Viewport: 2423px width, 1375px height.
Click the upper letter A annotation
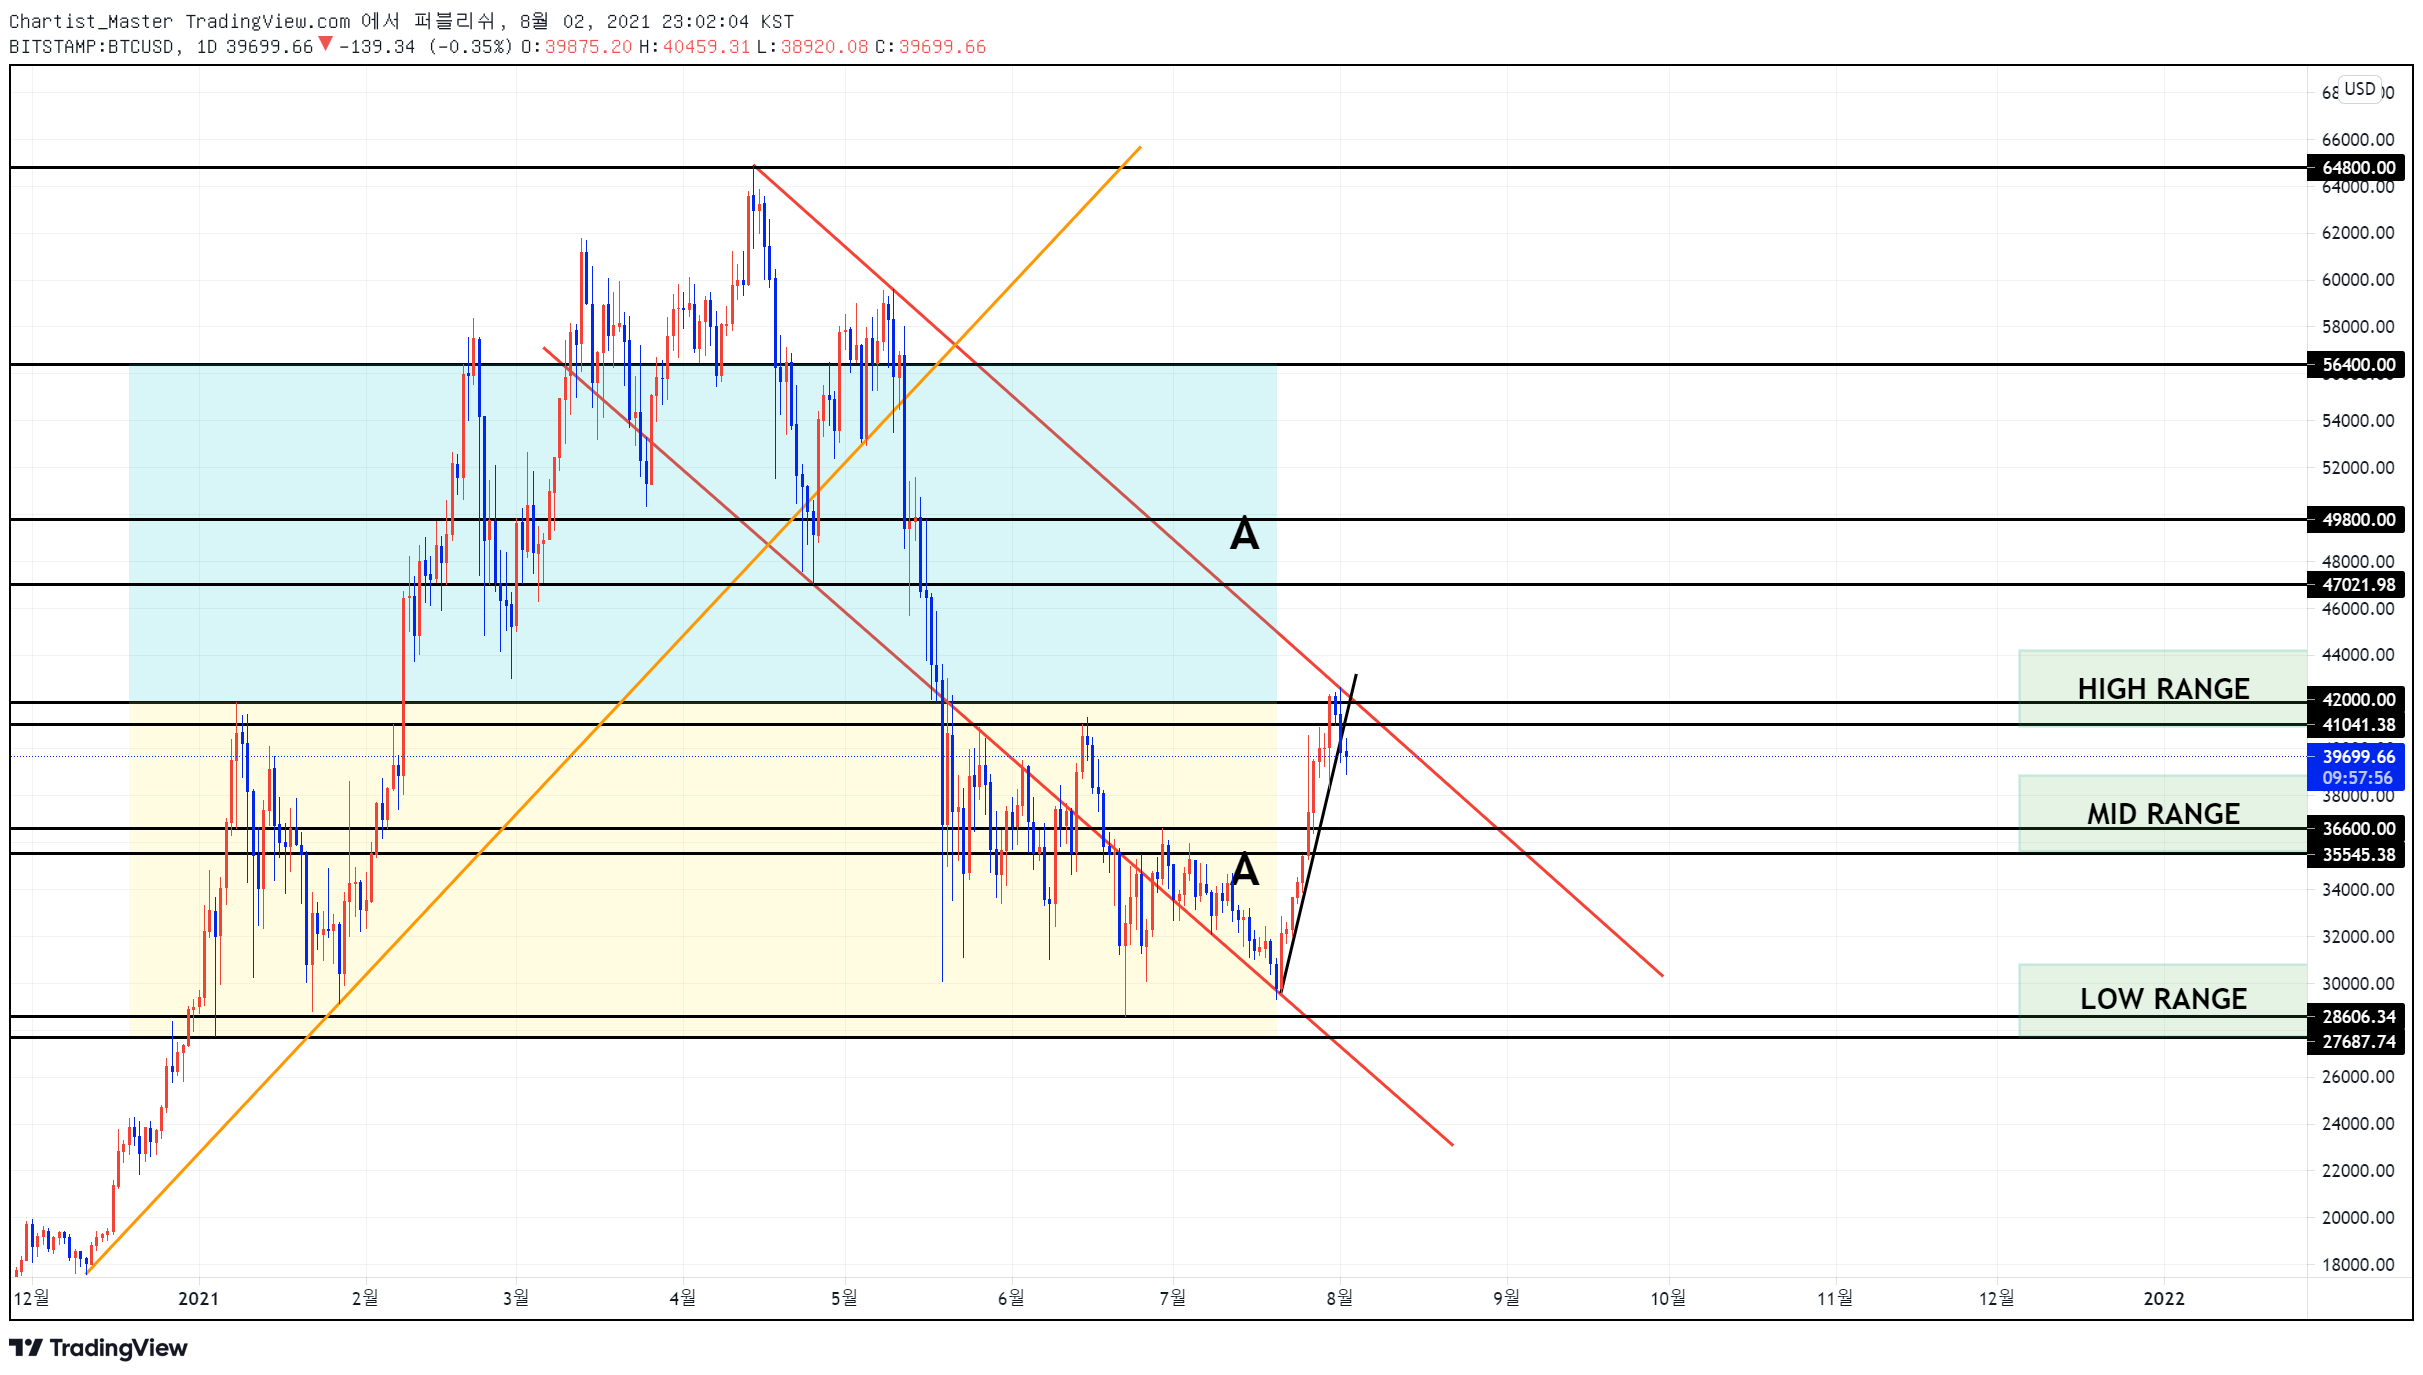(x=1244, y=533)
